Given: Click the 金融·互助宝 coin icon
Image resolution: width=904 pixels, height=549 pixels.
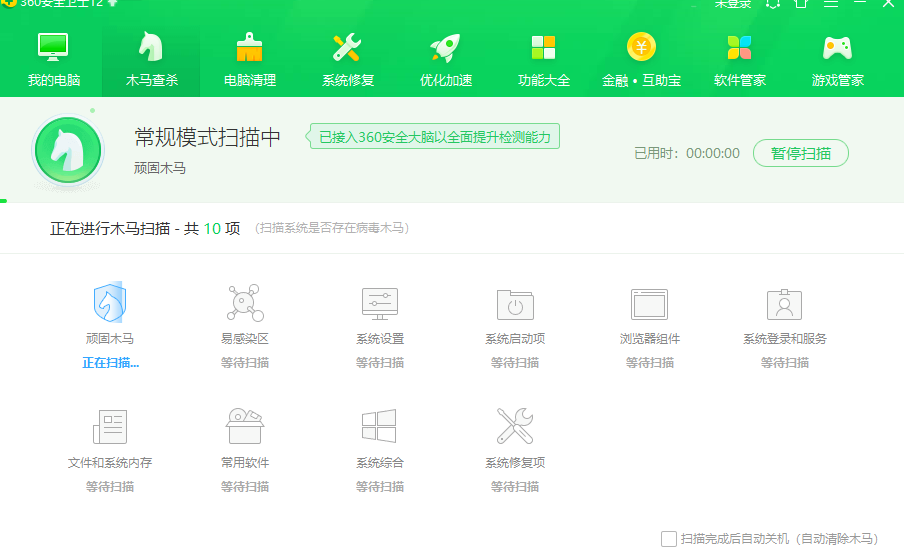Looking at the screenshot, I should (x=641, y=47).
